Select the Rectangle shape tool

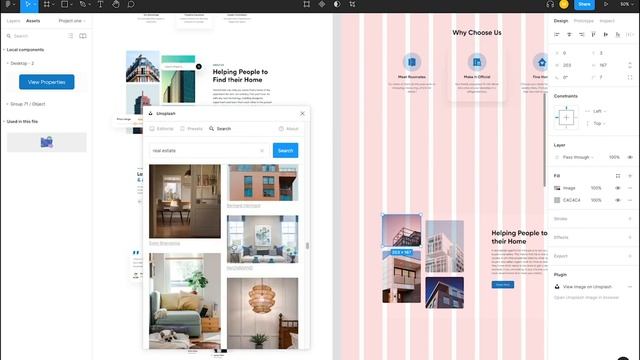(x=64, y=4)
